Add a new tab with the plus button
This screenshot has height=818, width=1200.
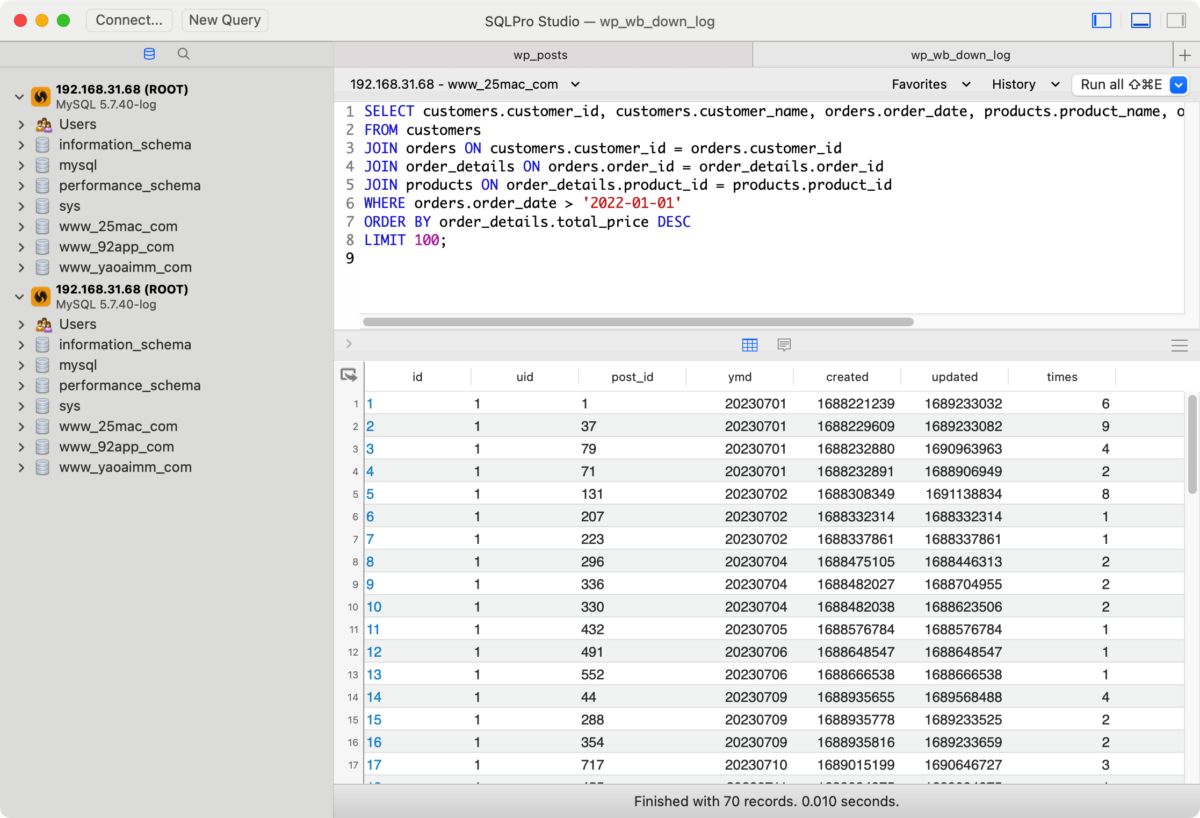coord(1185,55)
